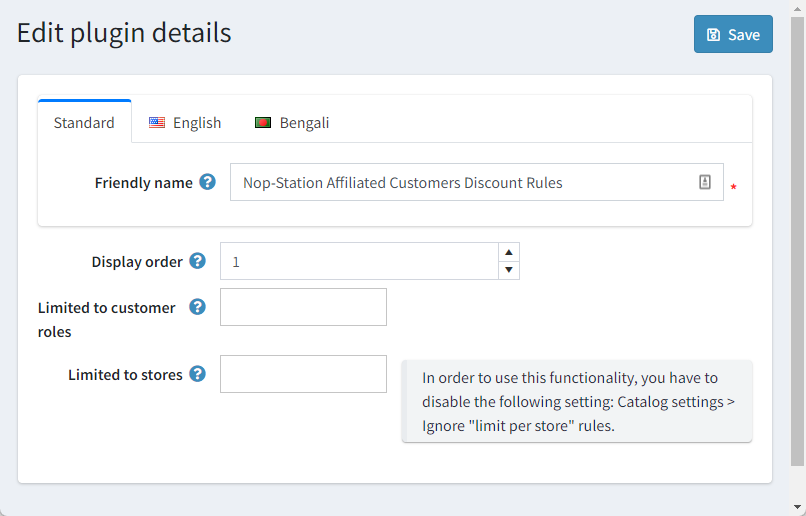Show help for Friendly name
Viewport: 806px width, 516px height.
point(208,182)
